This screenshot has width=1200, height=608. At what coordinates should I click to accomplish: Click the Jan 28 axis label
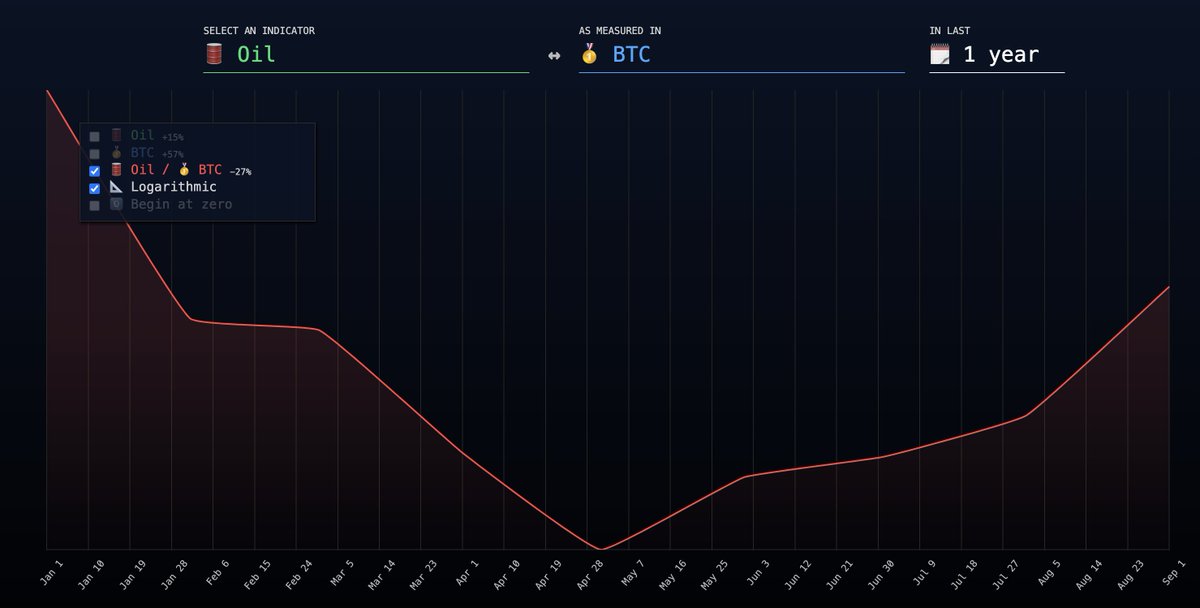click(x=173, y=577)
